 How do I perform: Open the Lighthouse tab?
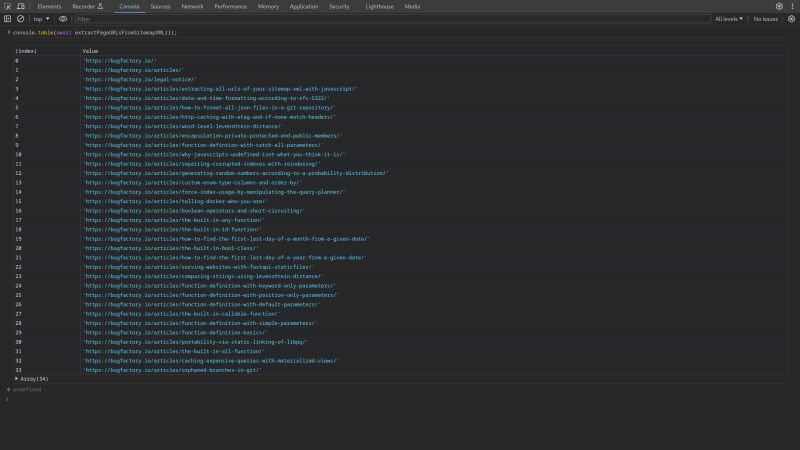tap(379, 7)
